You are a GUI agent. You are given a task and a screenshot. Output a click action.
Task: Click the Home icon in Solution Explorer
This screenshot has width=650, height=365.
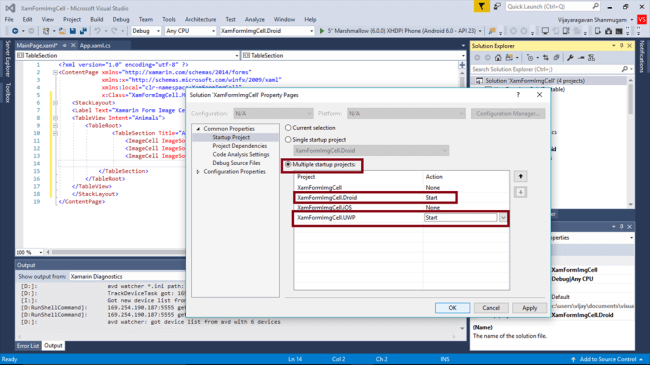tap(498, 58)
